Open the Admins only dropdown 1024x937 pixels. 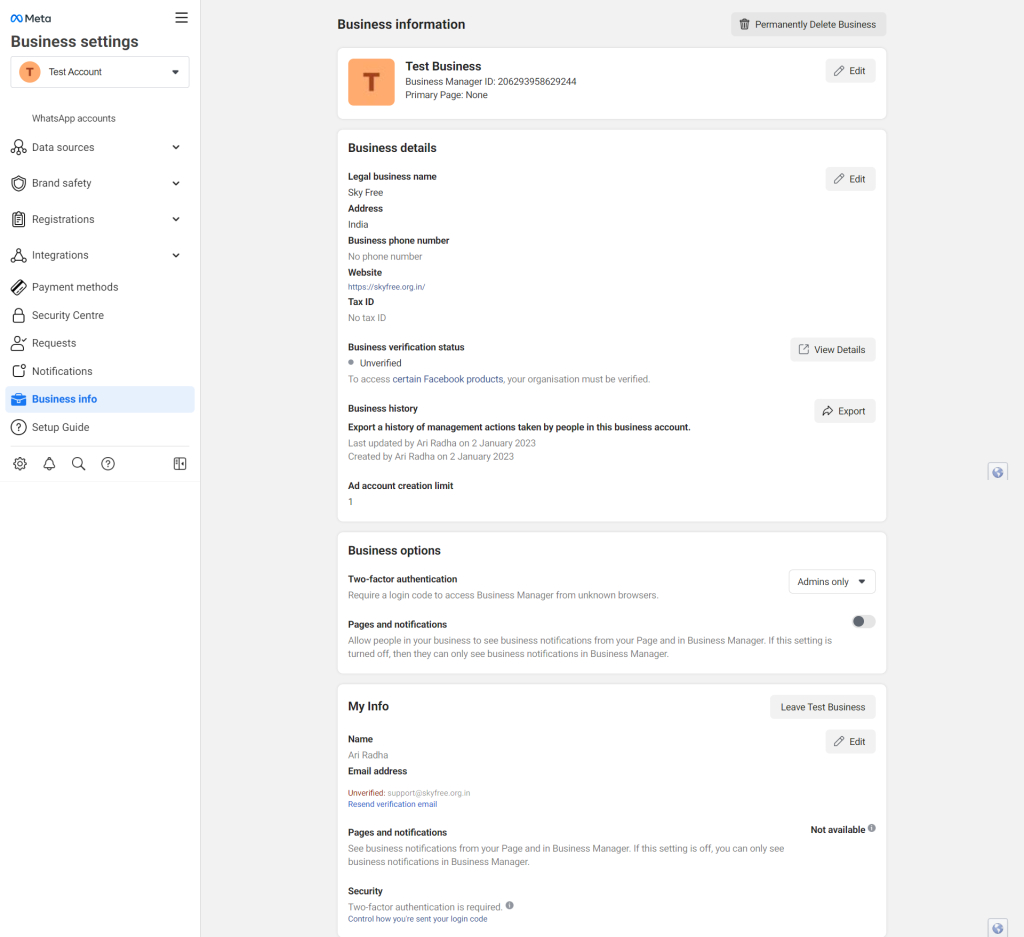(831, 582)
